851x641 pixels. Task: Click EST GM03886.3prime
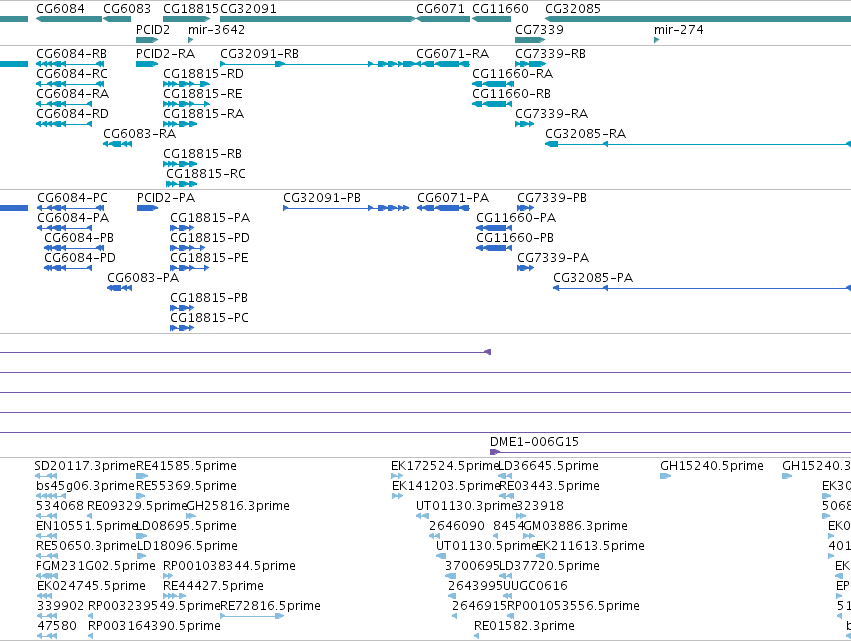coord(575,526)
